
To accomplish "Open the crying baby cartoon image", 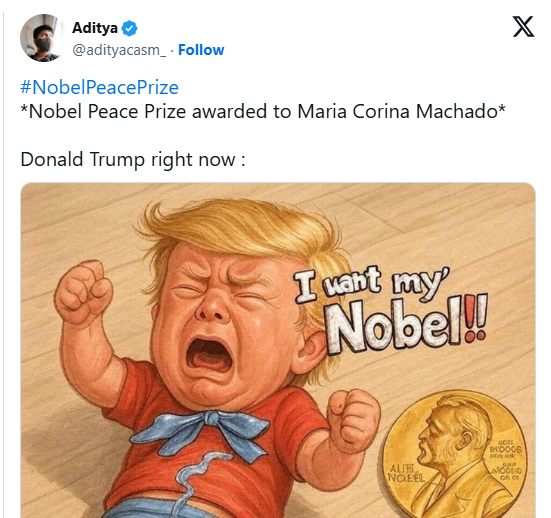I will [x=278, y=350].
